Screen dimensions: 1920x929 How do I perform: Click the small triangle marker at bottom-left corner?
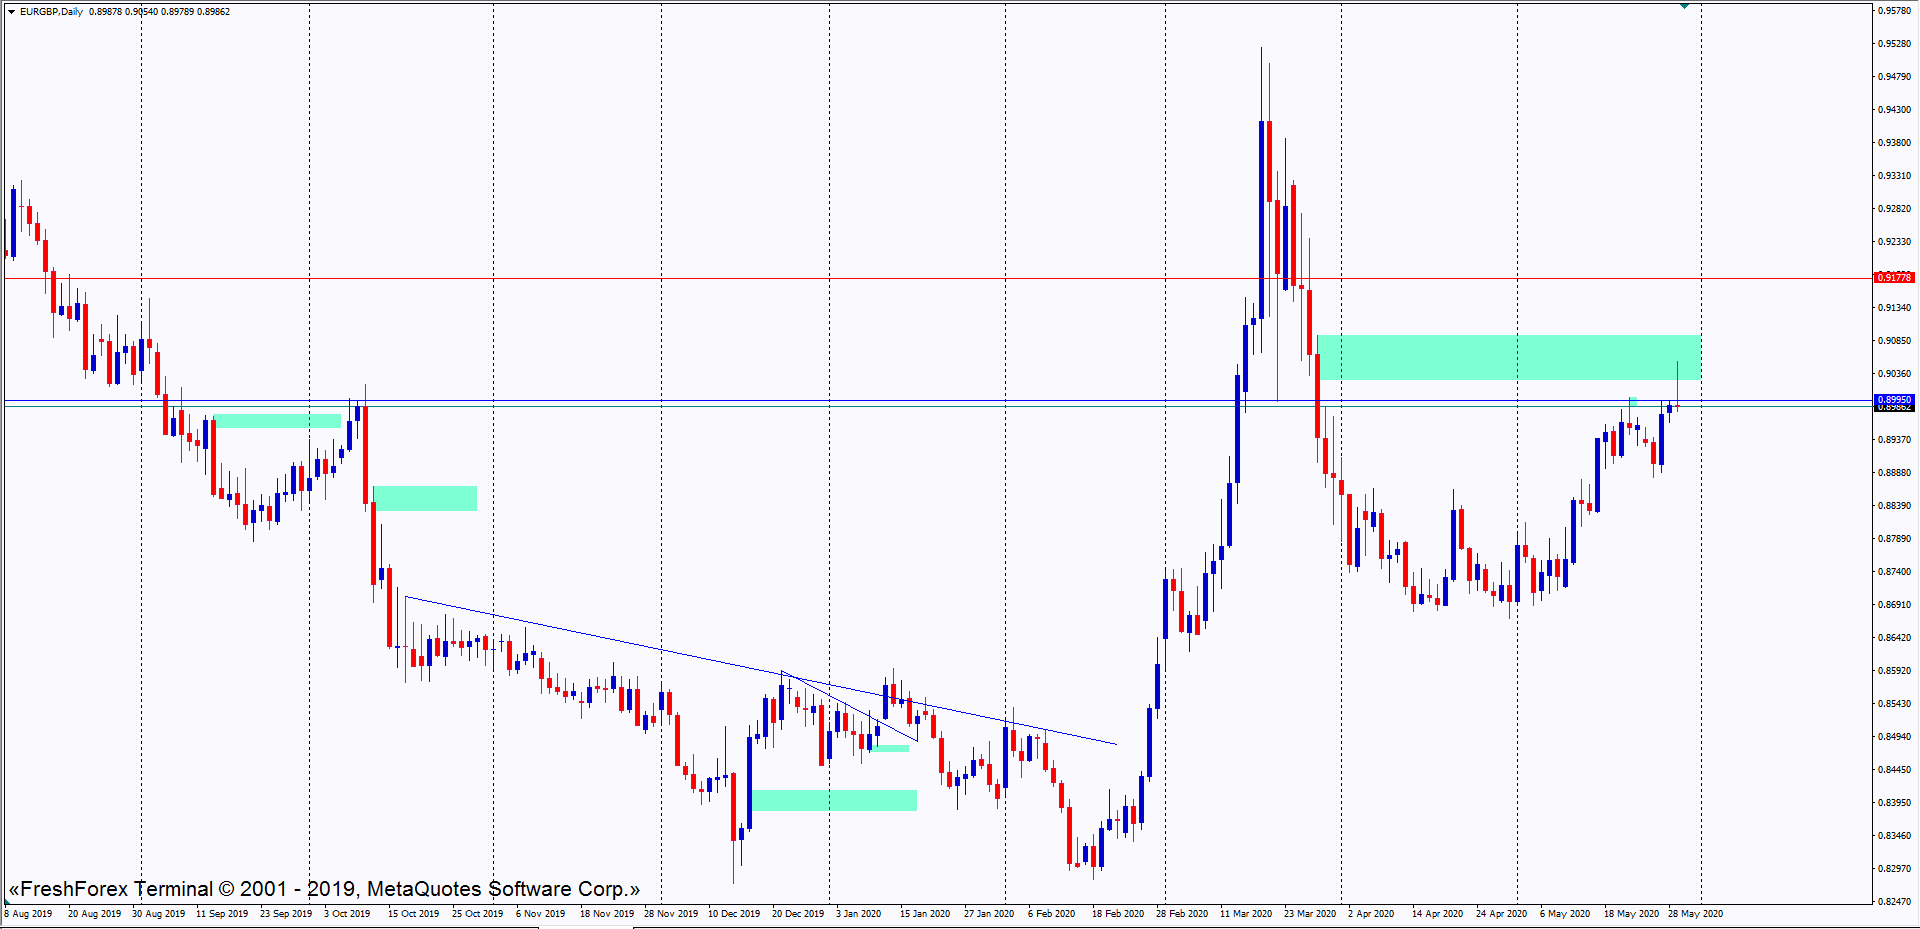point(7,902)
